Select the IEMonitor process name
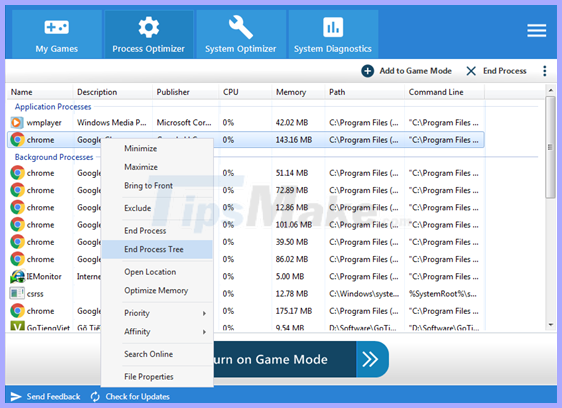562x408 pixels. [x=44, y=276]
